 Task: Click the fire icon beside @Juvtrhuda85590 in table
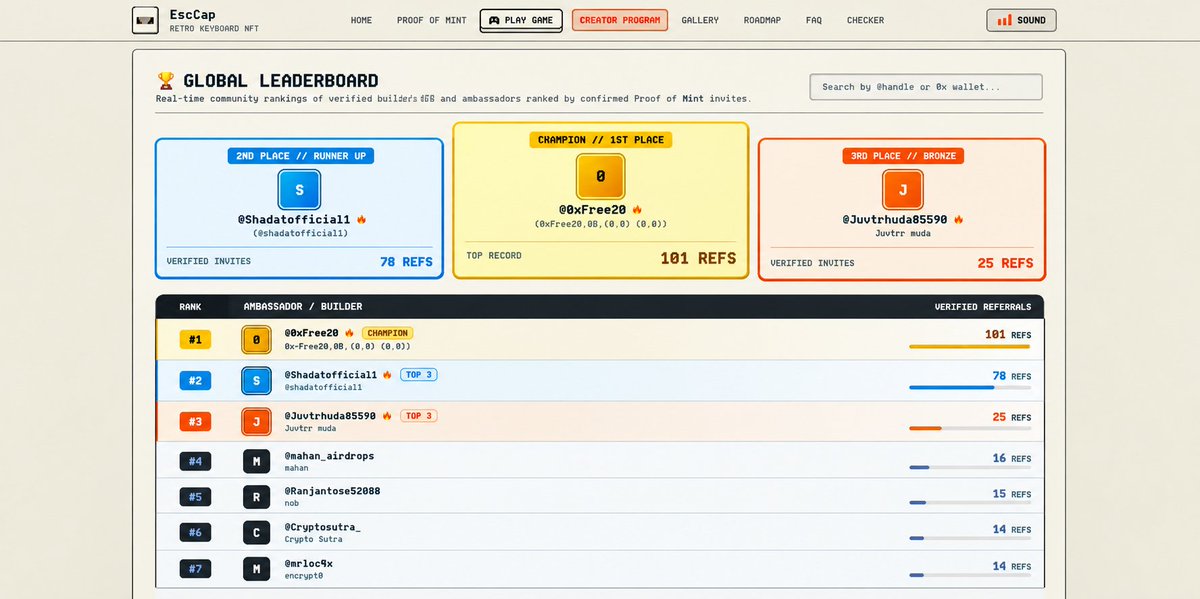click(388, 416)
